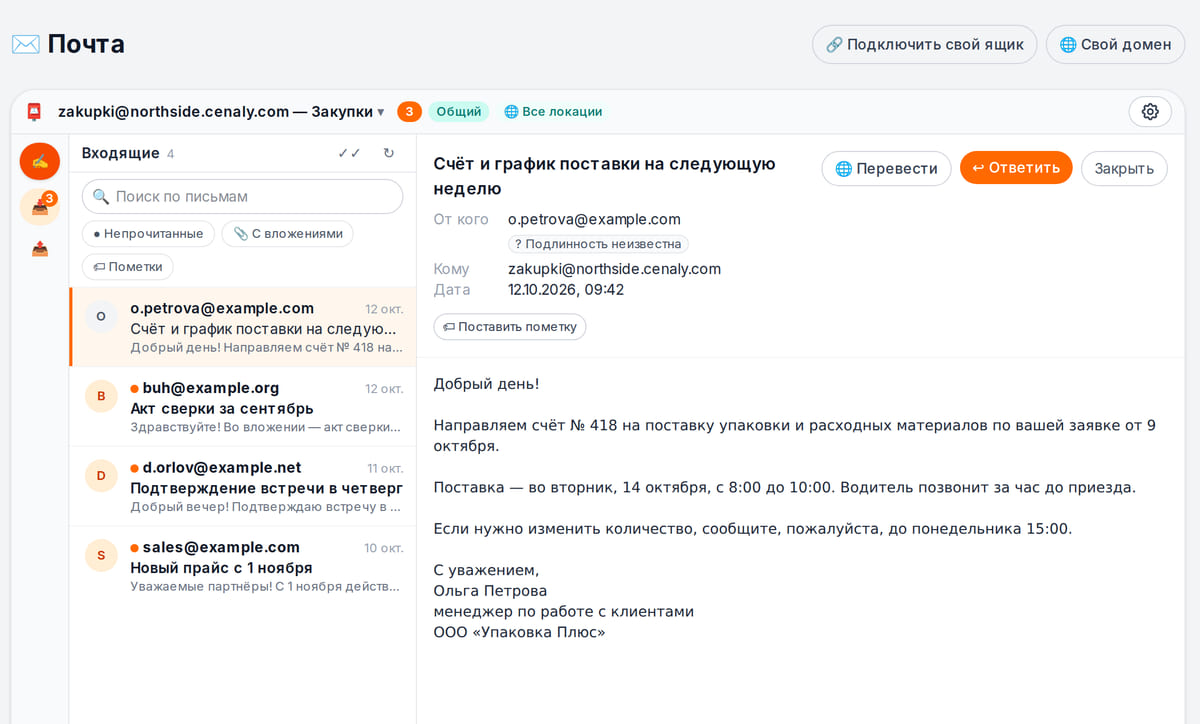Screen dimensions: 1200x724
Task: Reply using the Ответить button
Action: (1016, 168)
